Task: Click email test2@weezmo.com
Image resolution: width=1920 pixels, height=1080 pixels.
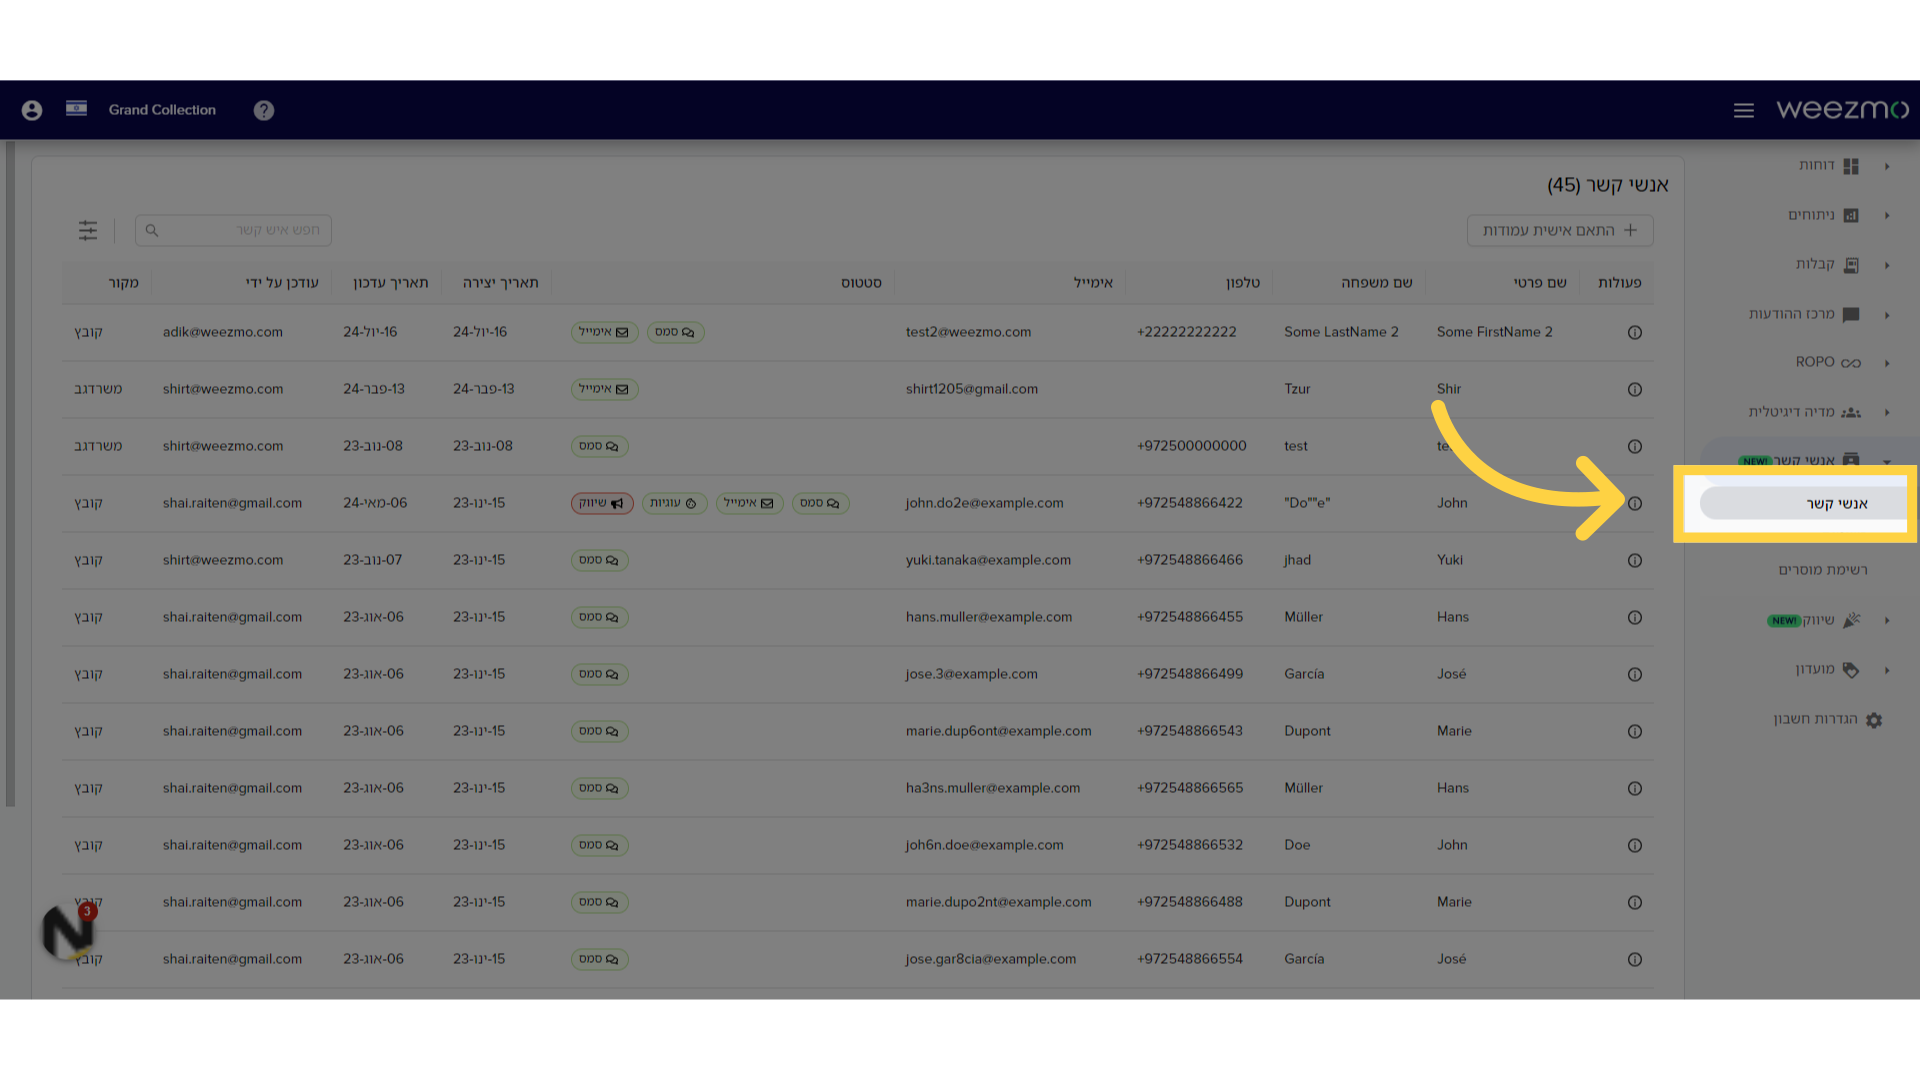Action: (968, 332)
